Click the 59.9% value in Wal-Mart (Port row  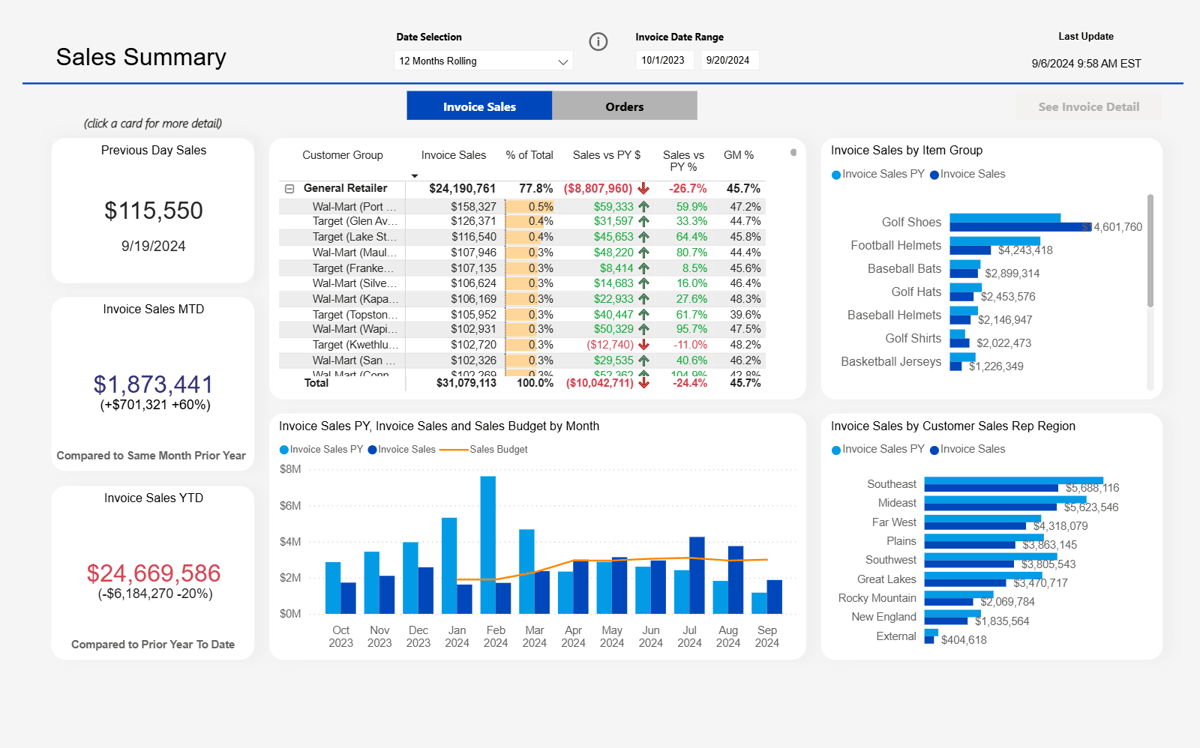[x=692, y=207]
